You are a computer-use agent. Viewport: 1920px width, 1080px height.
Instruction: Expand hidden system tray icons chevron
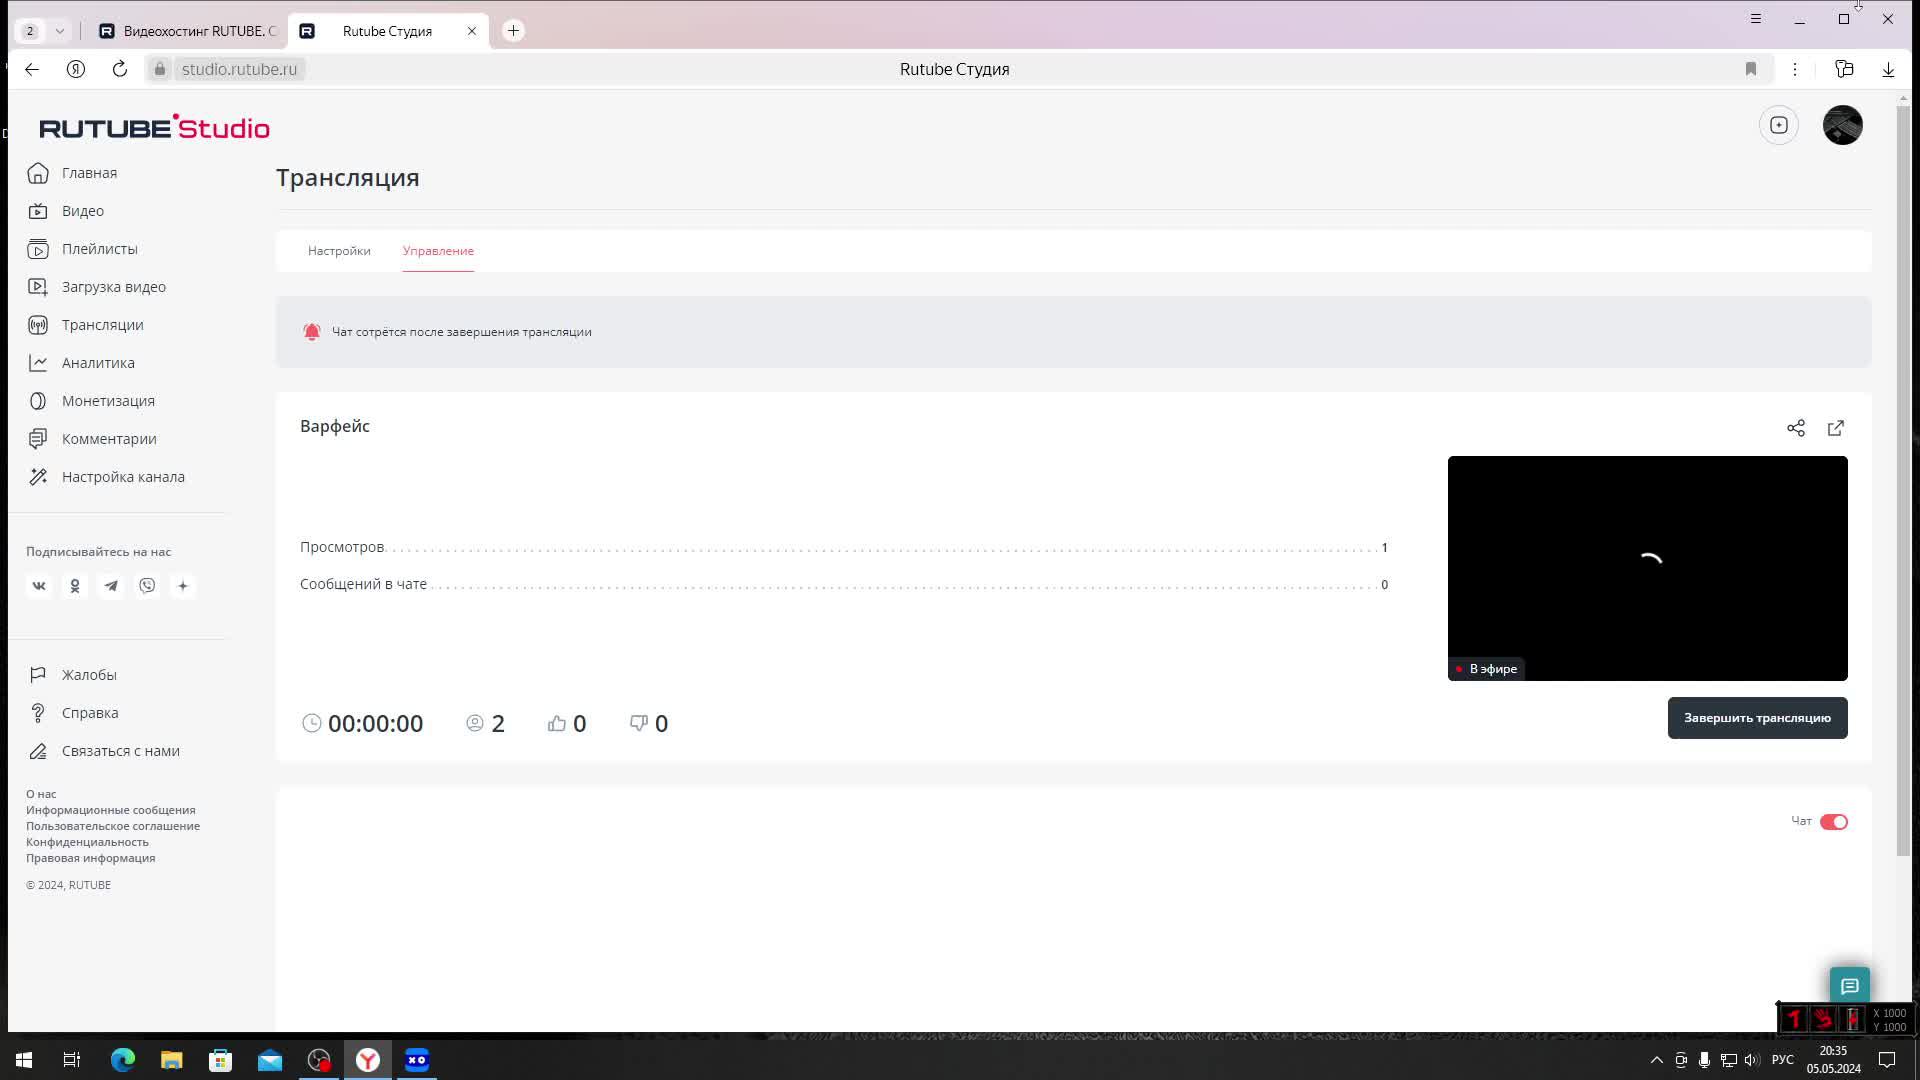tap(1656, 1060)
